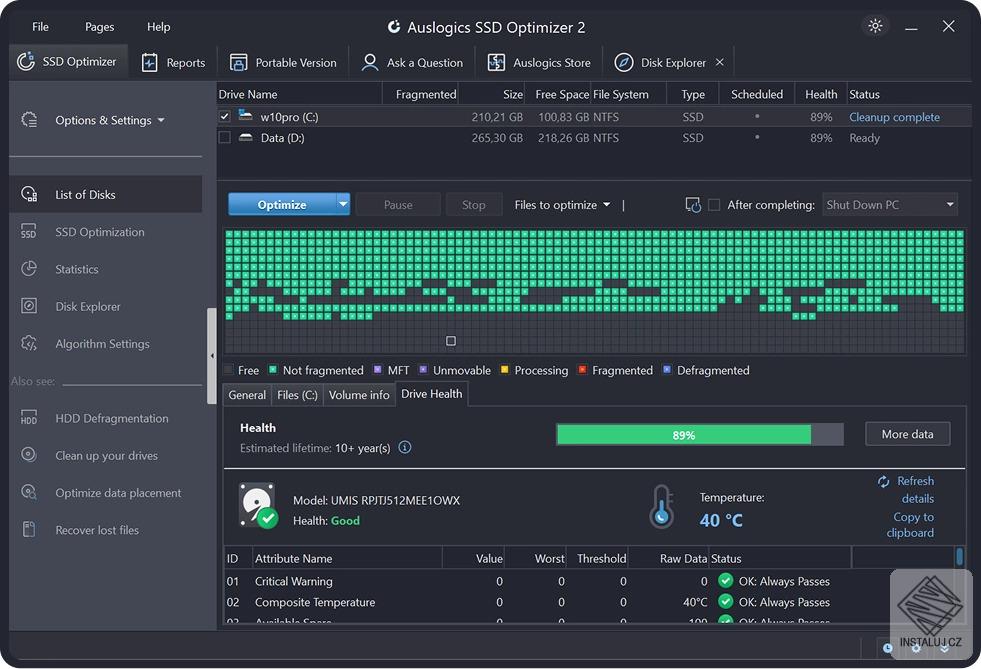The width and height of the screenshot is (981, 669).
Task: Select the General info tab
Action: (247, 395)
